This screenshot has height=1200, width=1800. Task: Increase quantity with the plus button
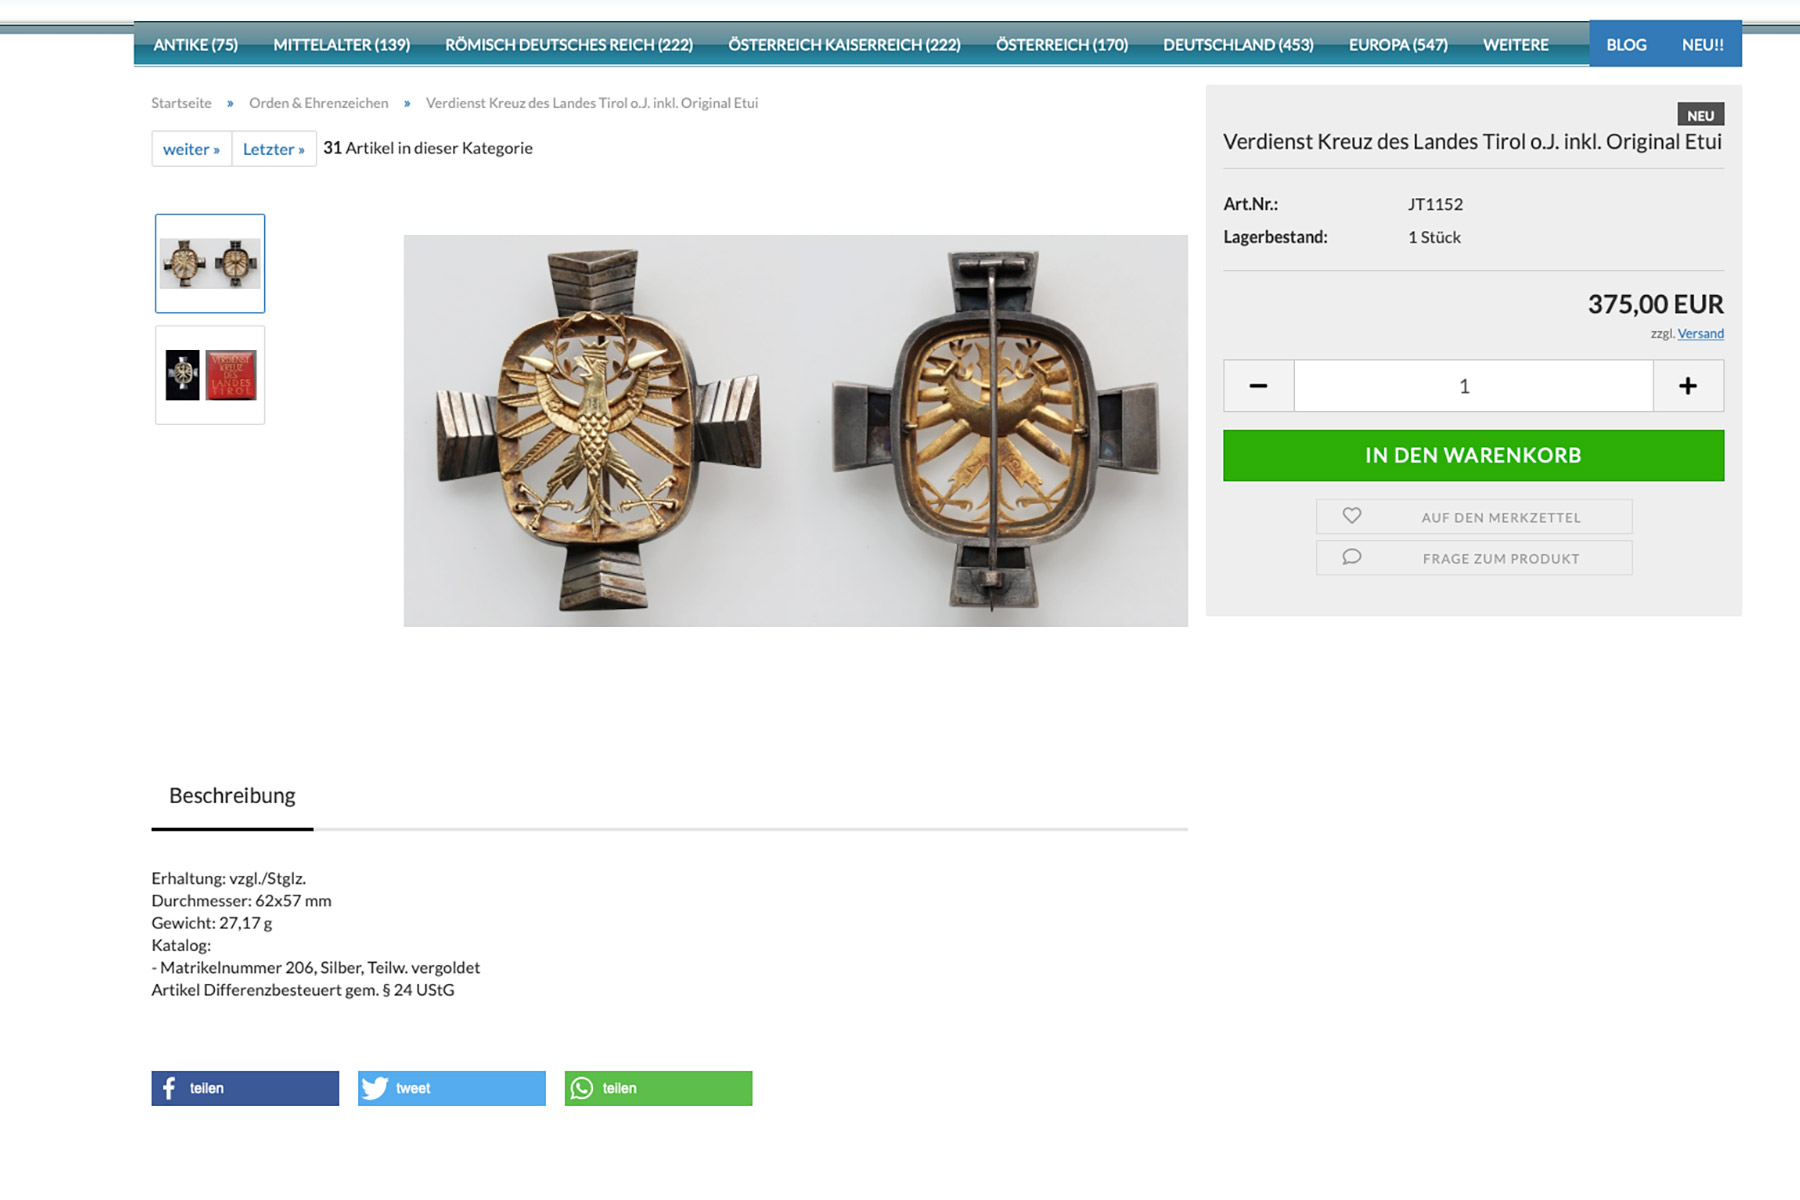tap(1688, 386)
